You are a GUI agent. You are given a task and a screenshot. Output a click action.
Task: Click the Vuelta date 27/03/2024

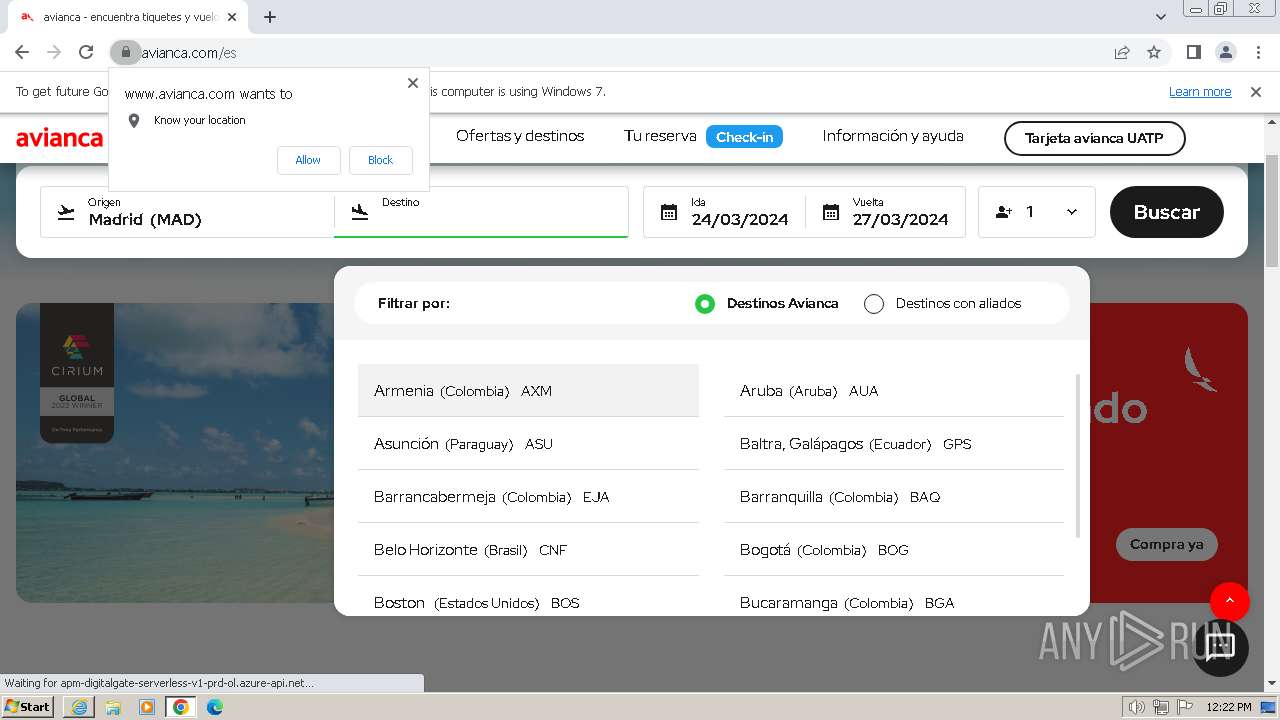point(900,220)
